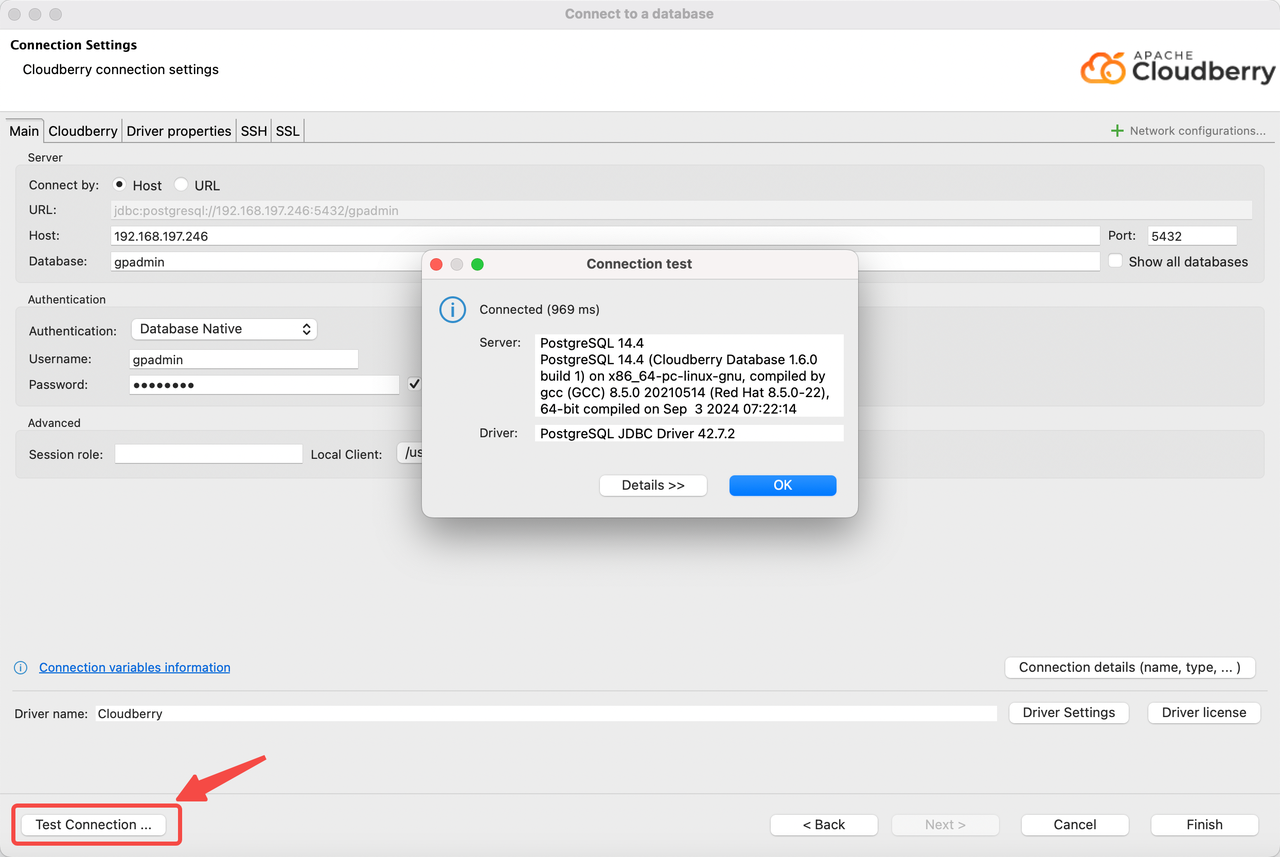Expand connection test Details >> section
The width and height of the screenshot is (1280, 857).
[653, 485]
